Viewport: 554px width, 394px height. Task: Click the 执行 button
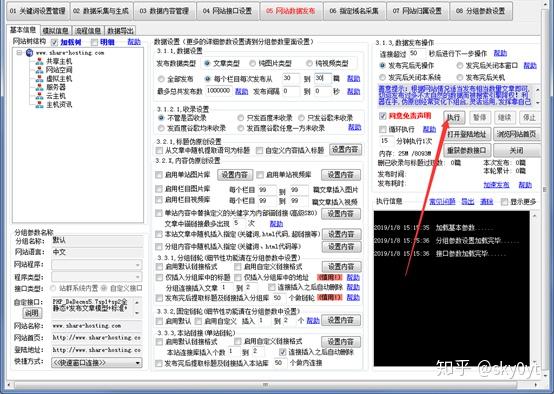454,117
